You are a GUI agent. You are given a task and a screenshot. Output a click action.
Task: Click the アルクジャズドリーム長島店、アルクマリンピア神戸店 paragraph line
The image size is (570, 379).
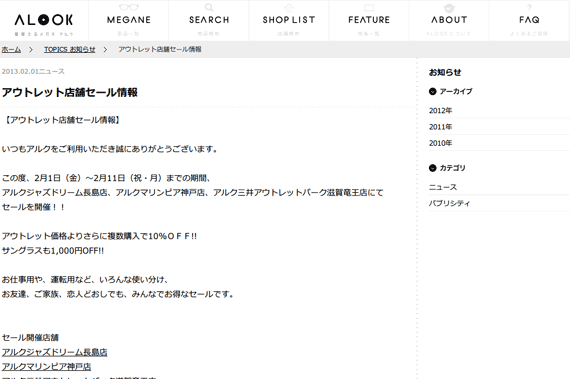click(x=192, y=193)
